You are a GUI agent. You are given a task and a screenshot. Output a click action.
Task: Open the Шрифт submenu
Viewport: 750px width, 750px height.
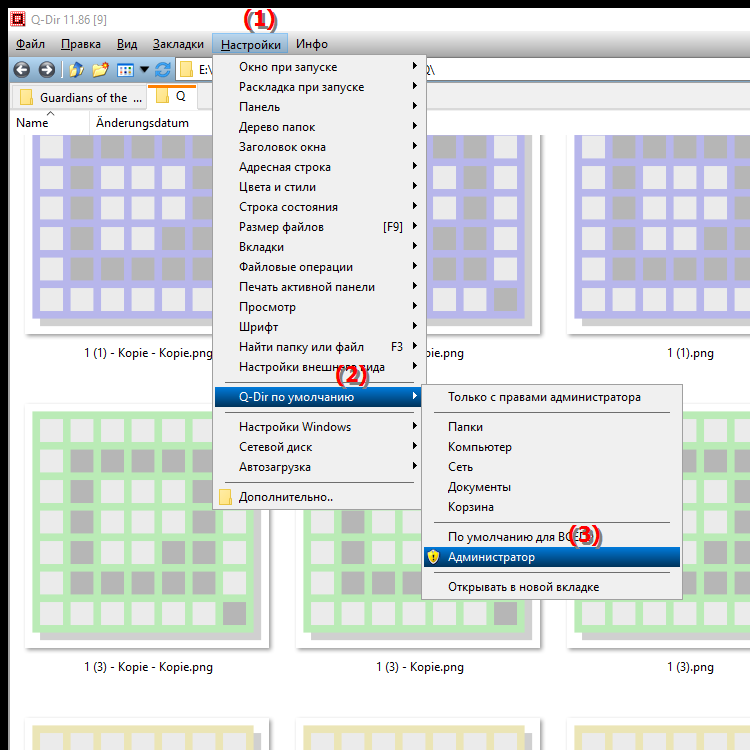coord(318,327)
